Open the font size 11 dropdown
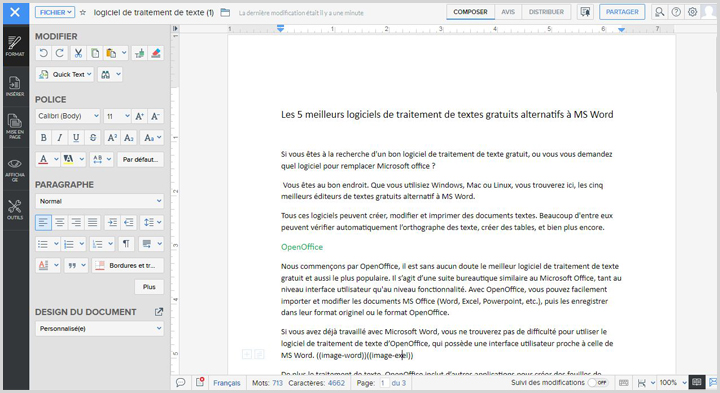720x393 pixels. click(117, 116)
